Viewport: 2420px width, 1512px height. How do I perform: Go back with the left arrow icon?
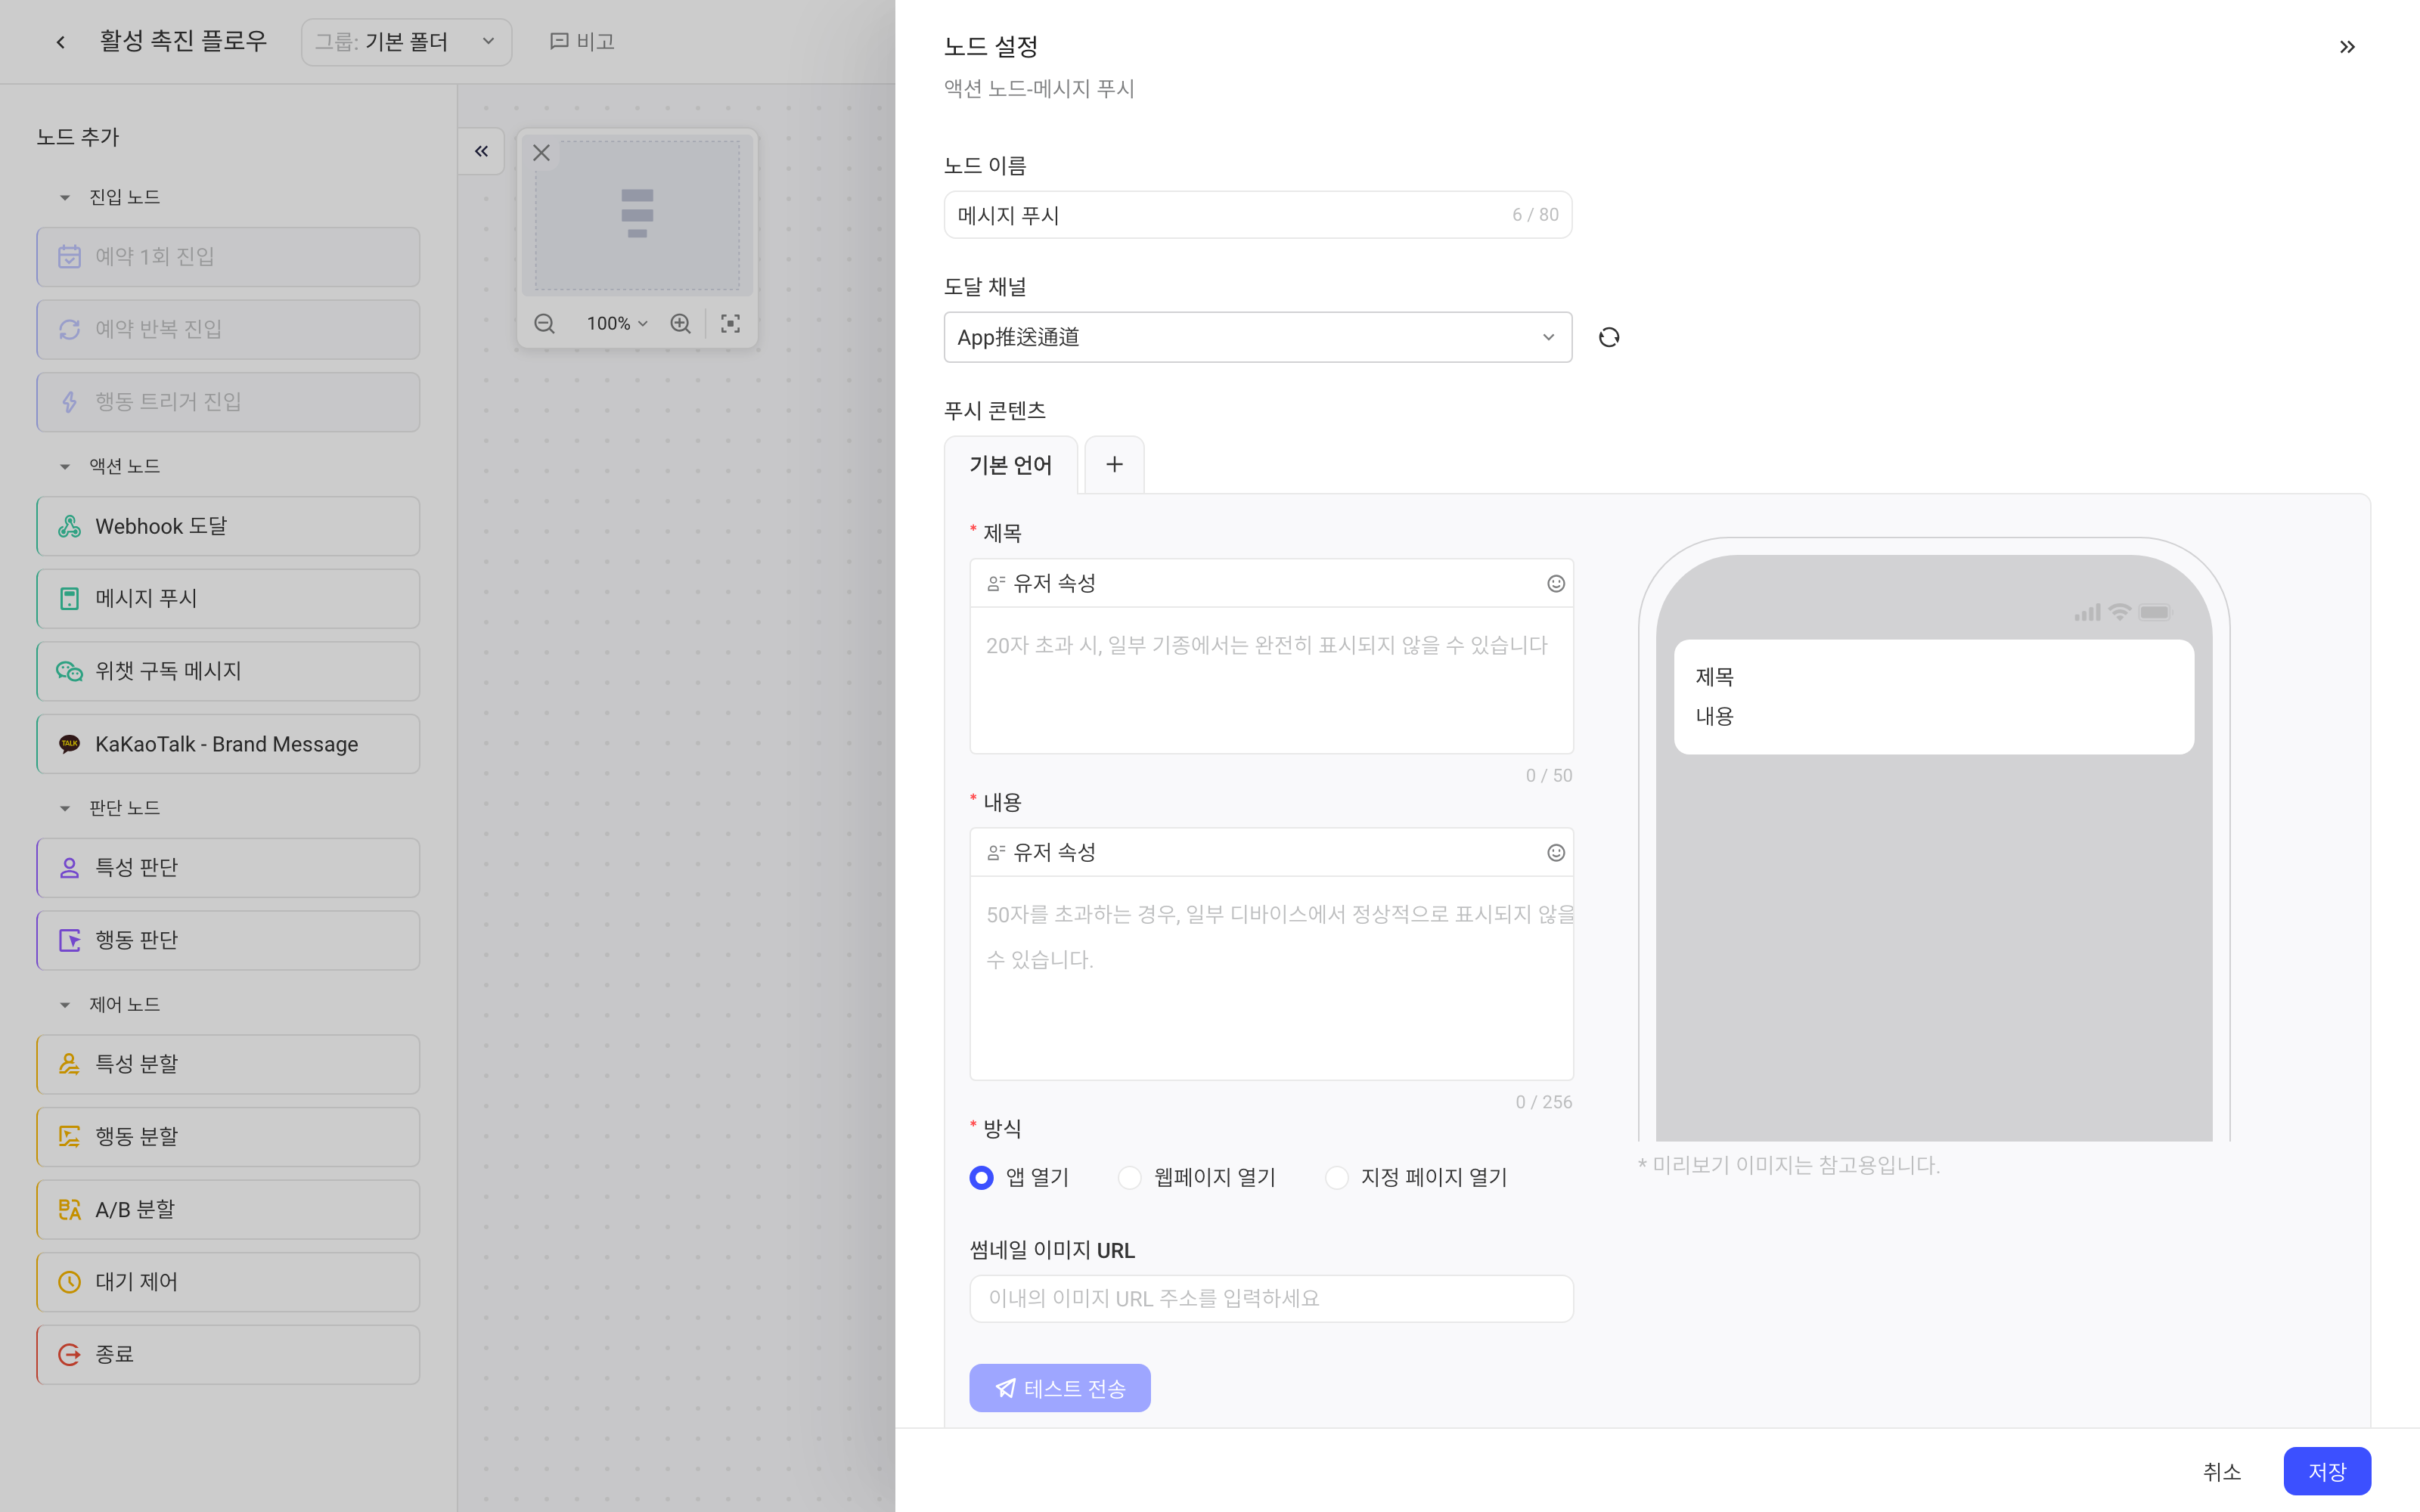tap(61, 42)
